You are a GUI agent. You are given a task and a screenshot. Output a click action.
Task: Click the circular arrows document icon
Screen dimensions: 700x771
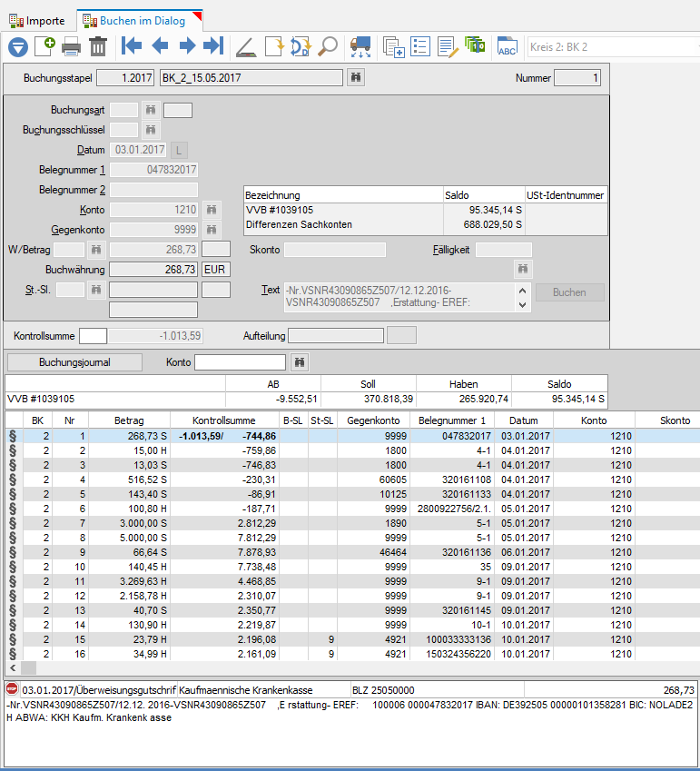pyautogui.click(x=300, y=47)
